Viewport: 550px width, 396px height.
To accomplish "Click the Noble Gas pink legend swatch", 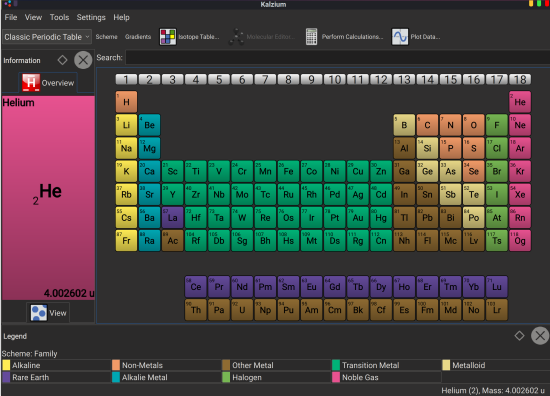I will [x=336, y=377].
